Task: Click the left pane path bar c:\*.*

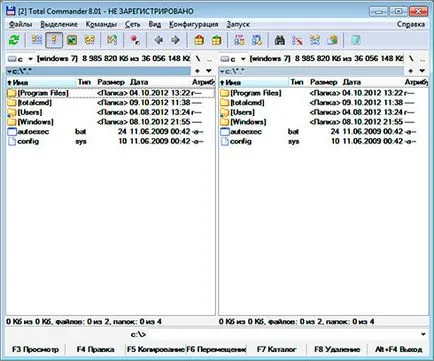Action: (x=99, y=71)
